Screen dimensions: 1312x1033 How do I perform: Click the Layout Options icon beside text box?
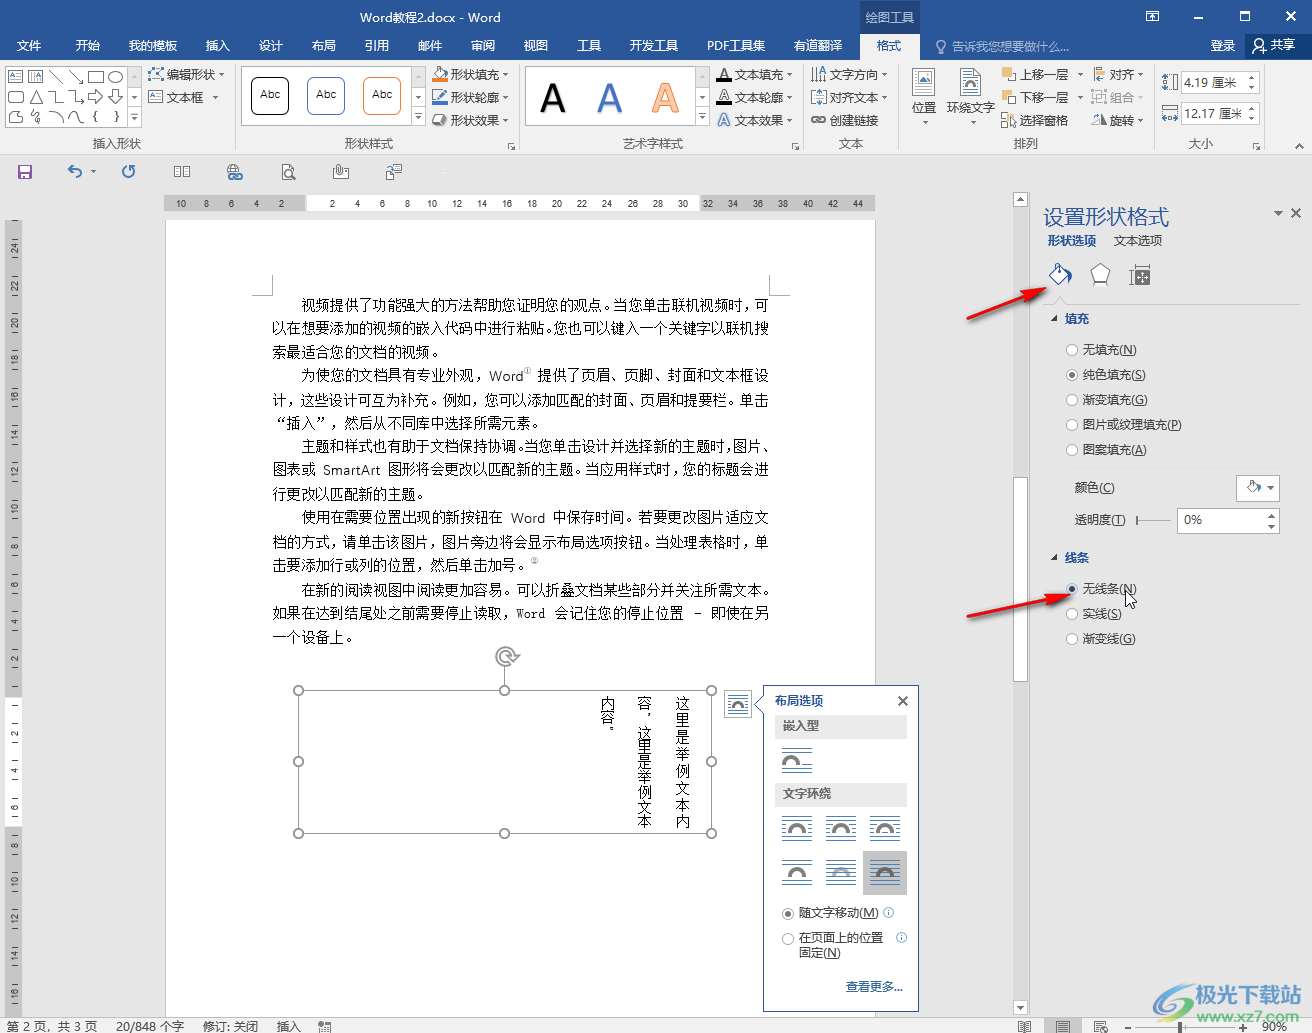click(x=737, y=704)
